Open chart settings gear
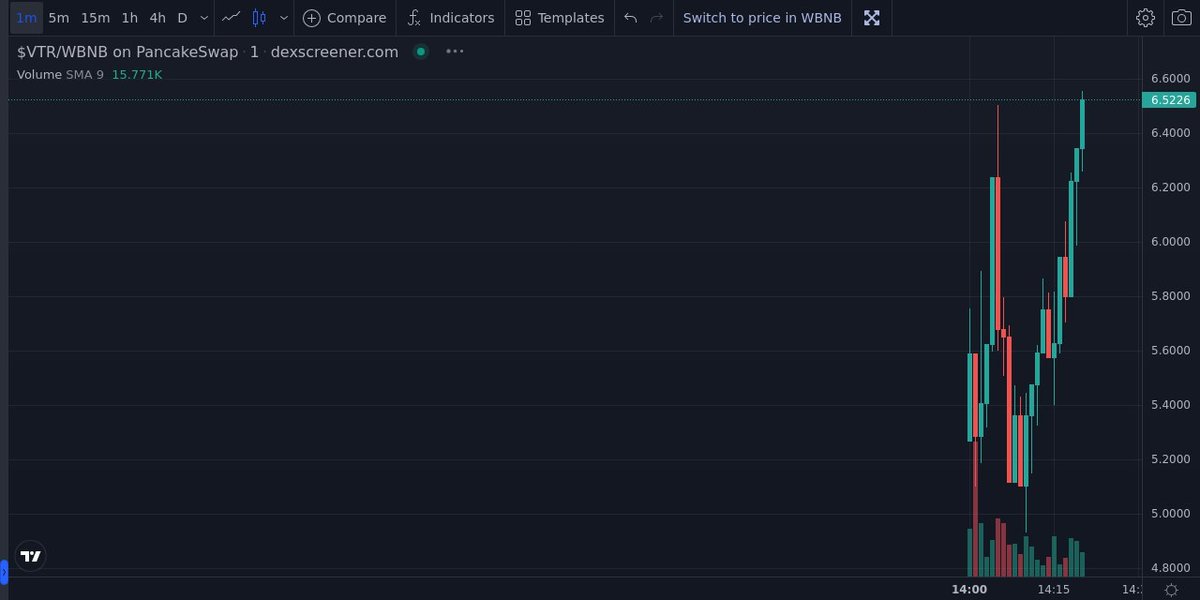 point(1146,17)
